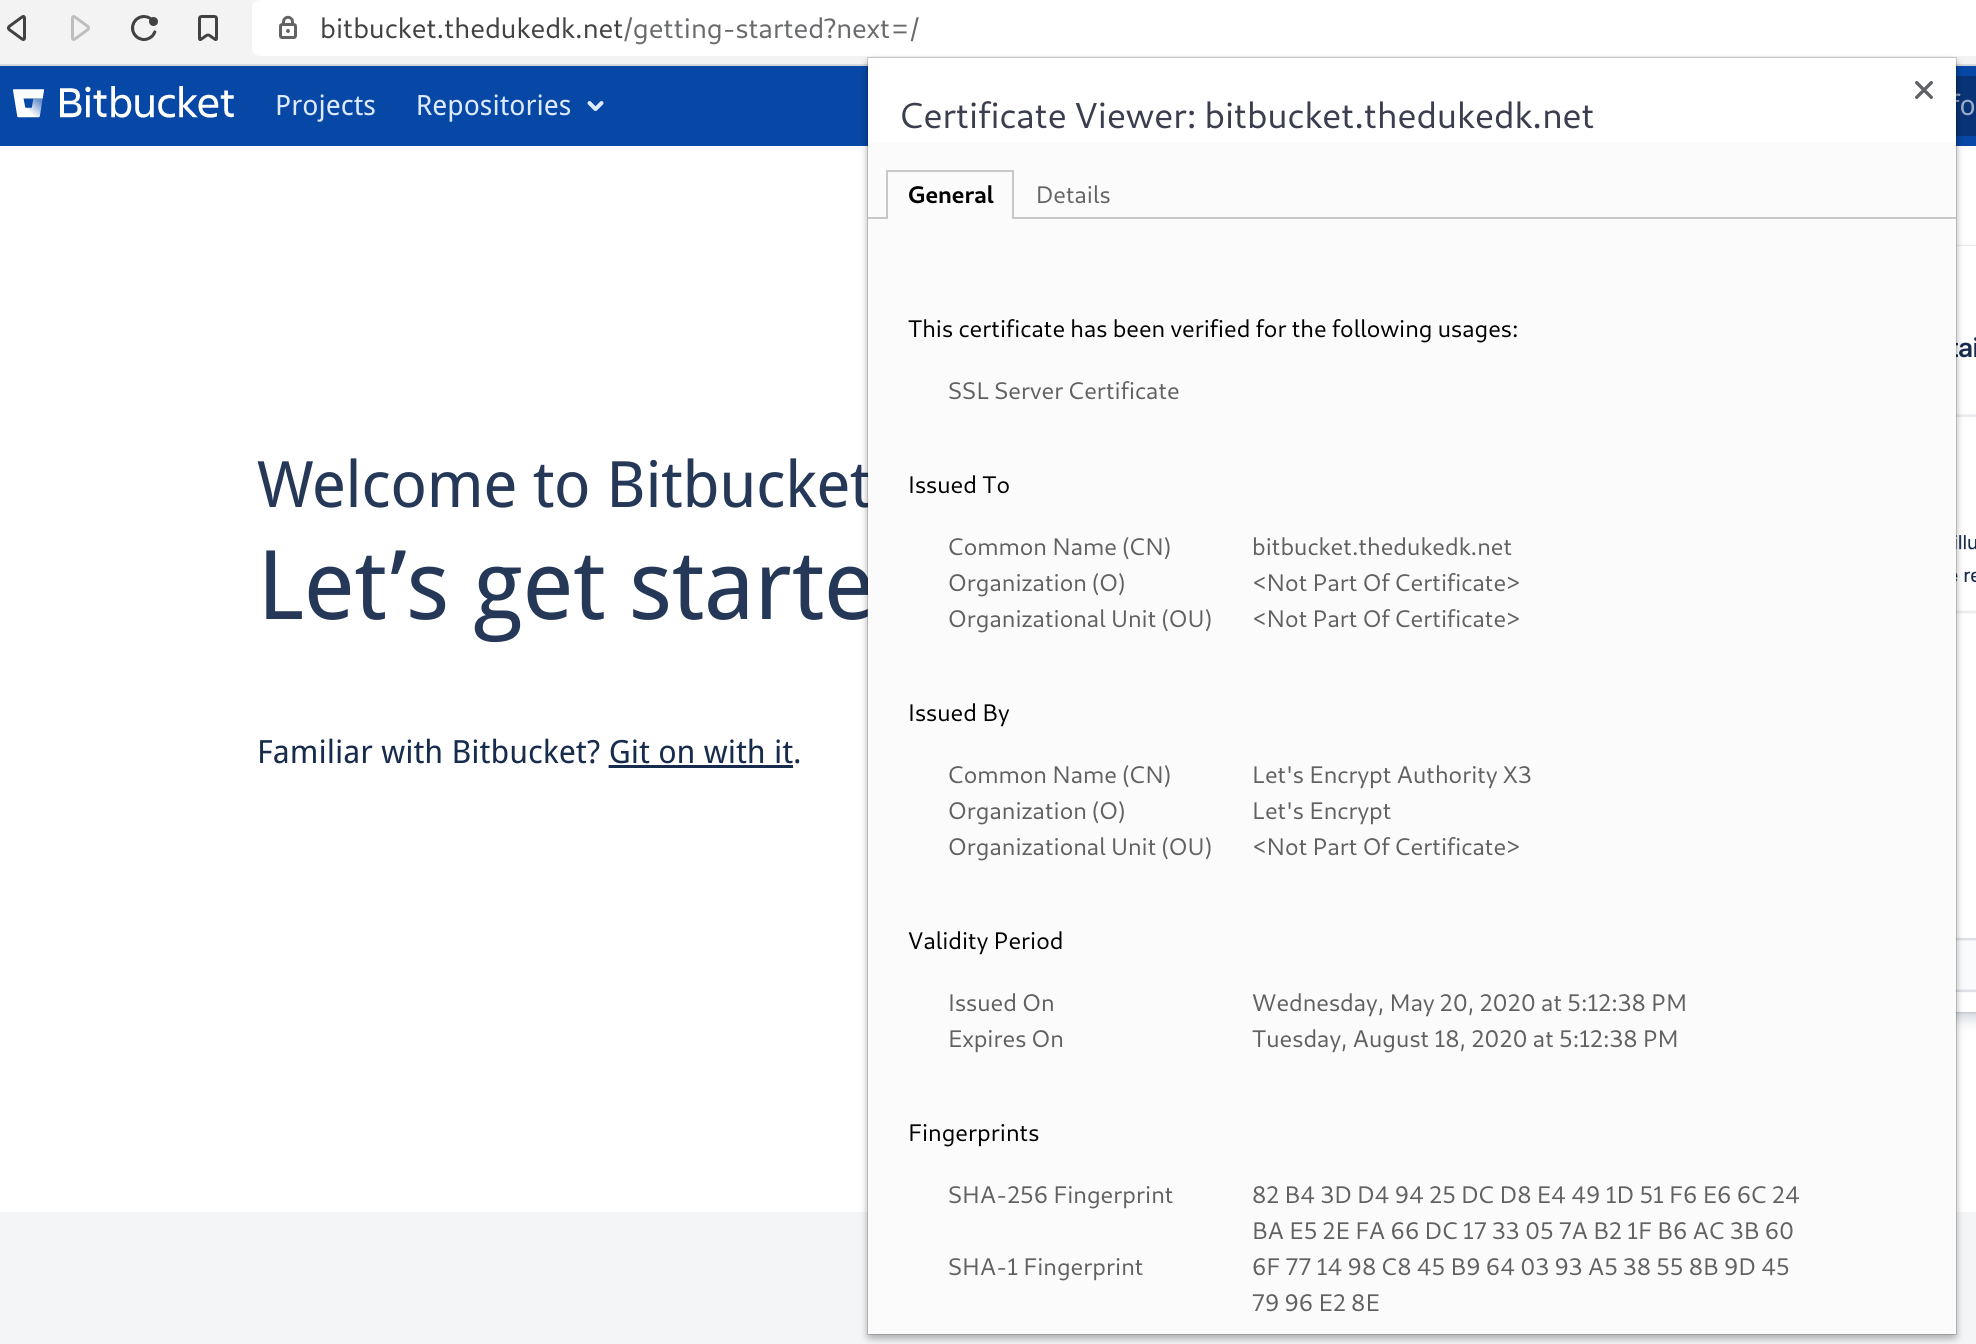The width and height of the screenshot is (1976, 1344).
Task: Click the browser back arrow
Action: point(18,28)
